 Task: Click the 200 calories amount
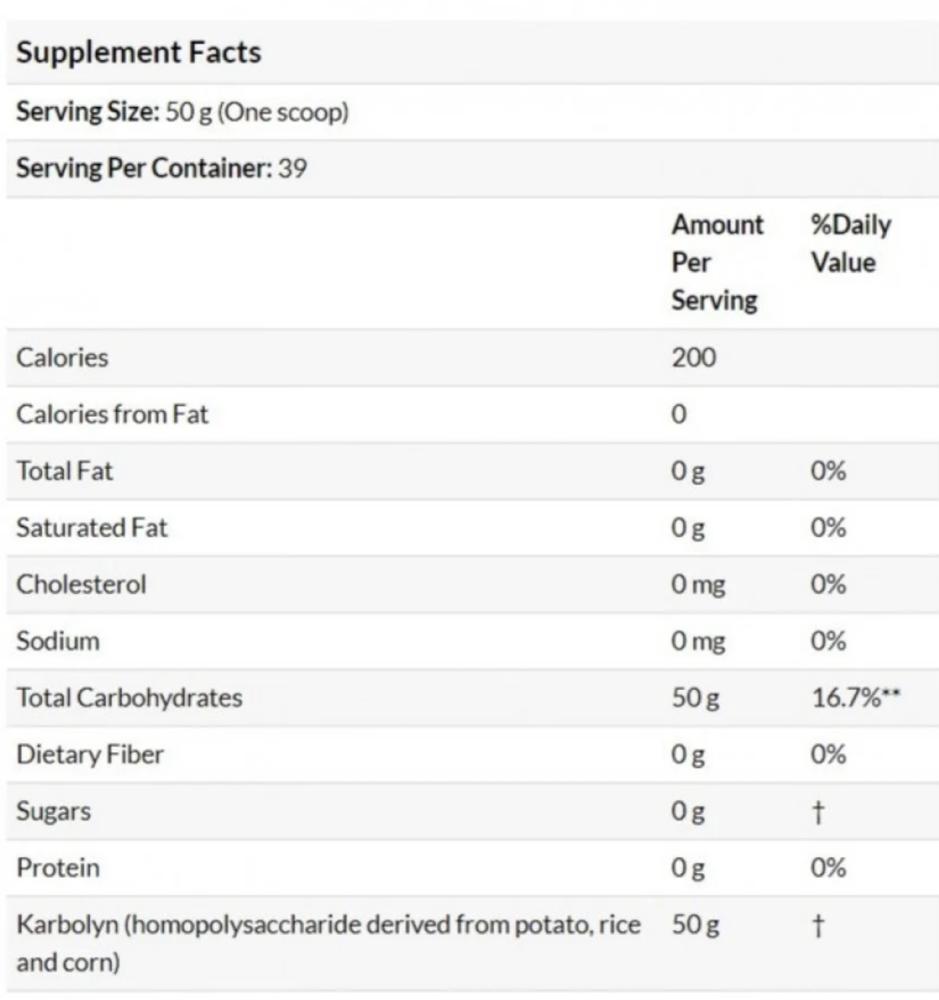point(693,358)
